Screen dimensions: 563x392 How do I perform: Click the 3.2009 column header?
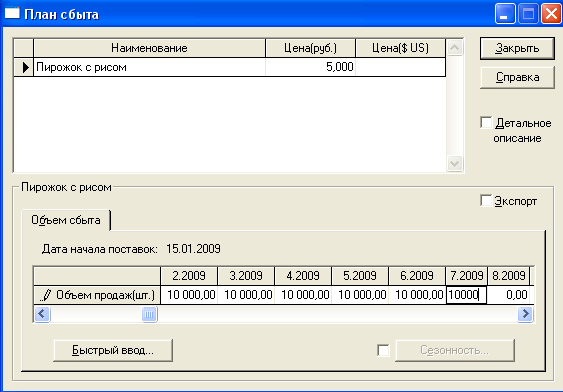246,276
